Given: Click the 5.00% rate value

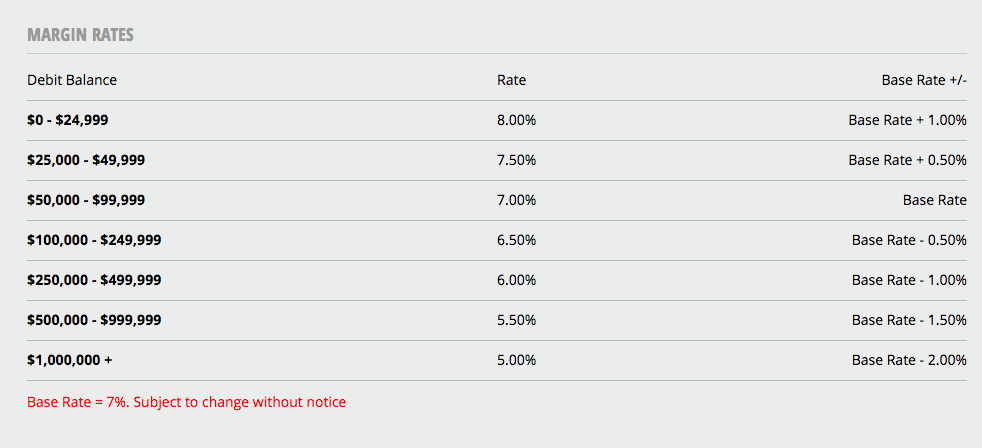Looking at the screenshot, I should pyautogui.click(x=517, y=361).
